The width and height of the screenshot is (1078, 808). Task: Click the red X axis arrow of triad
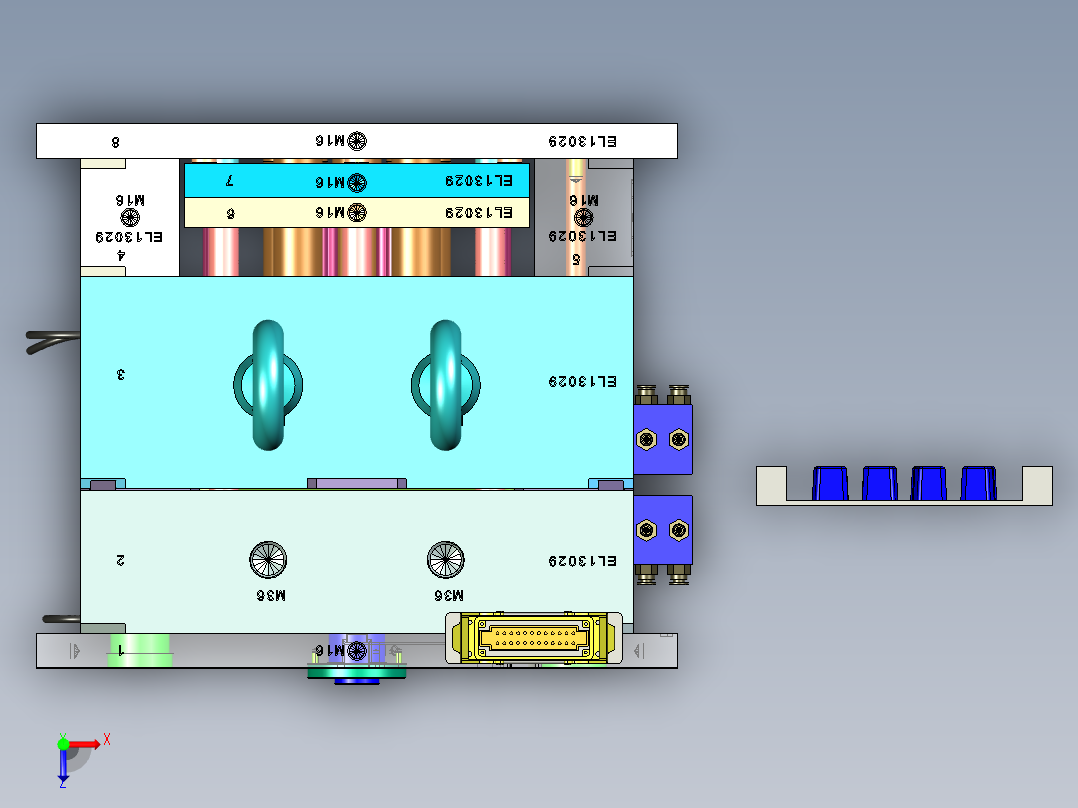(85, 744)
